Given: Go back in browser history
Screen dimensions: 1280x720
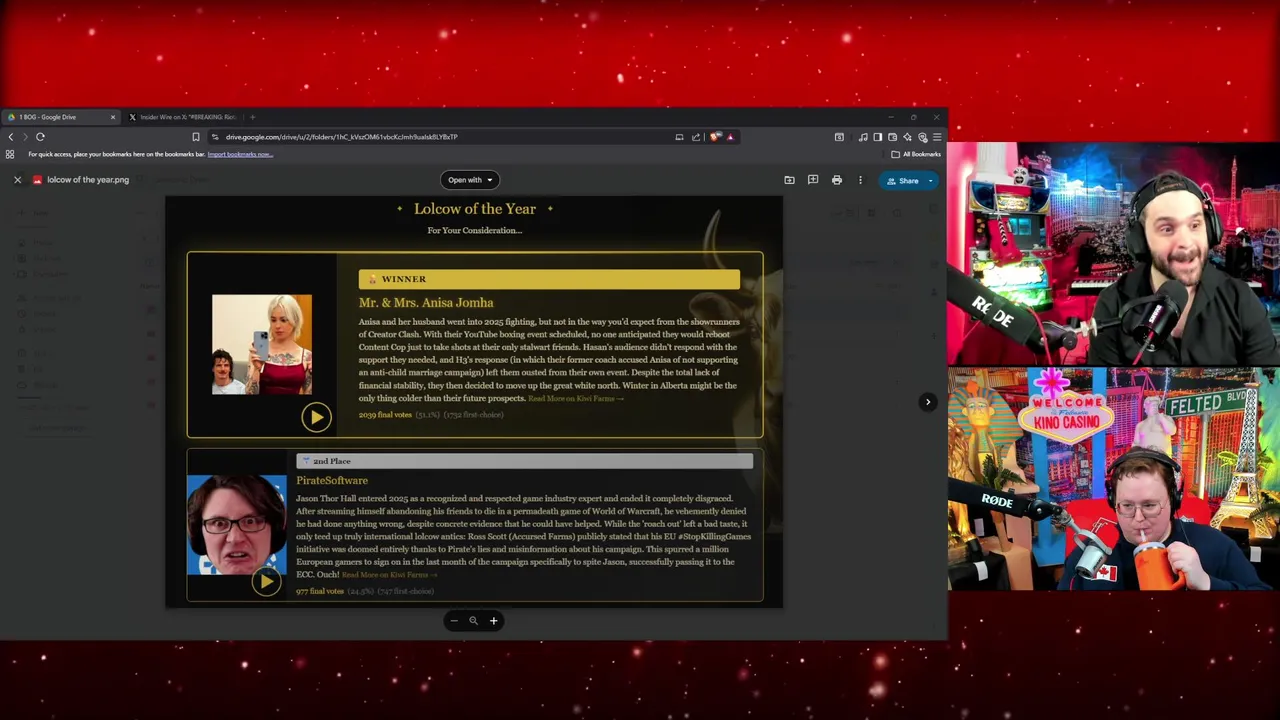Looking at the screenshot, I should click(11, 137).
